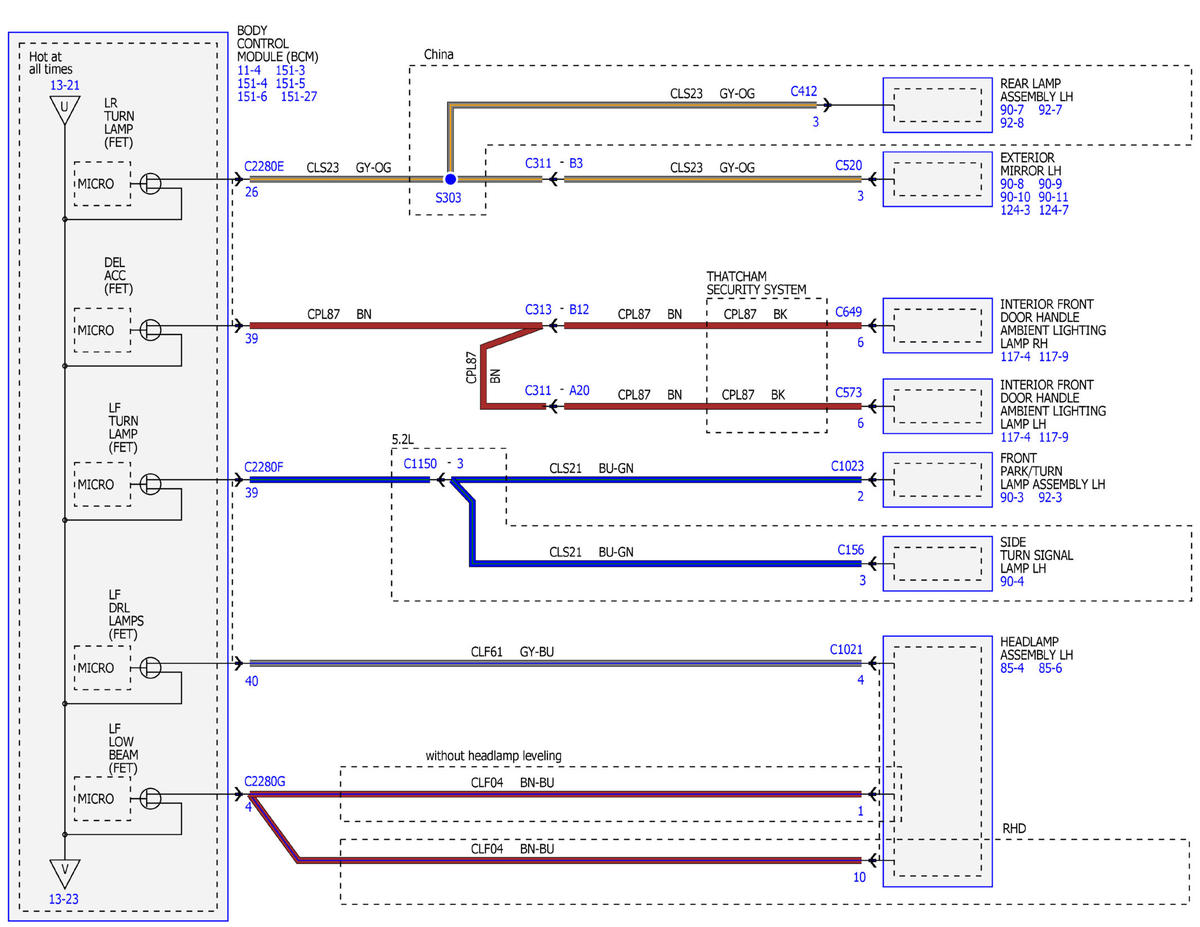Open page reference 13-21 link
The height and width of the screenshot is (927, 1200).
(x=64, y=86)
